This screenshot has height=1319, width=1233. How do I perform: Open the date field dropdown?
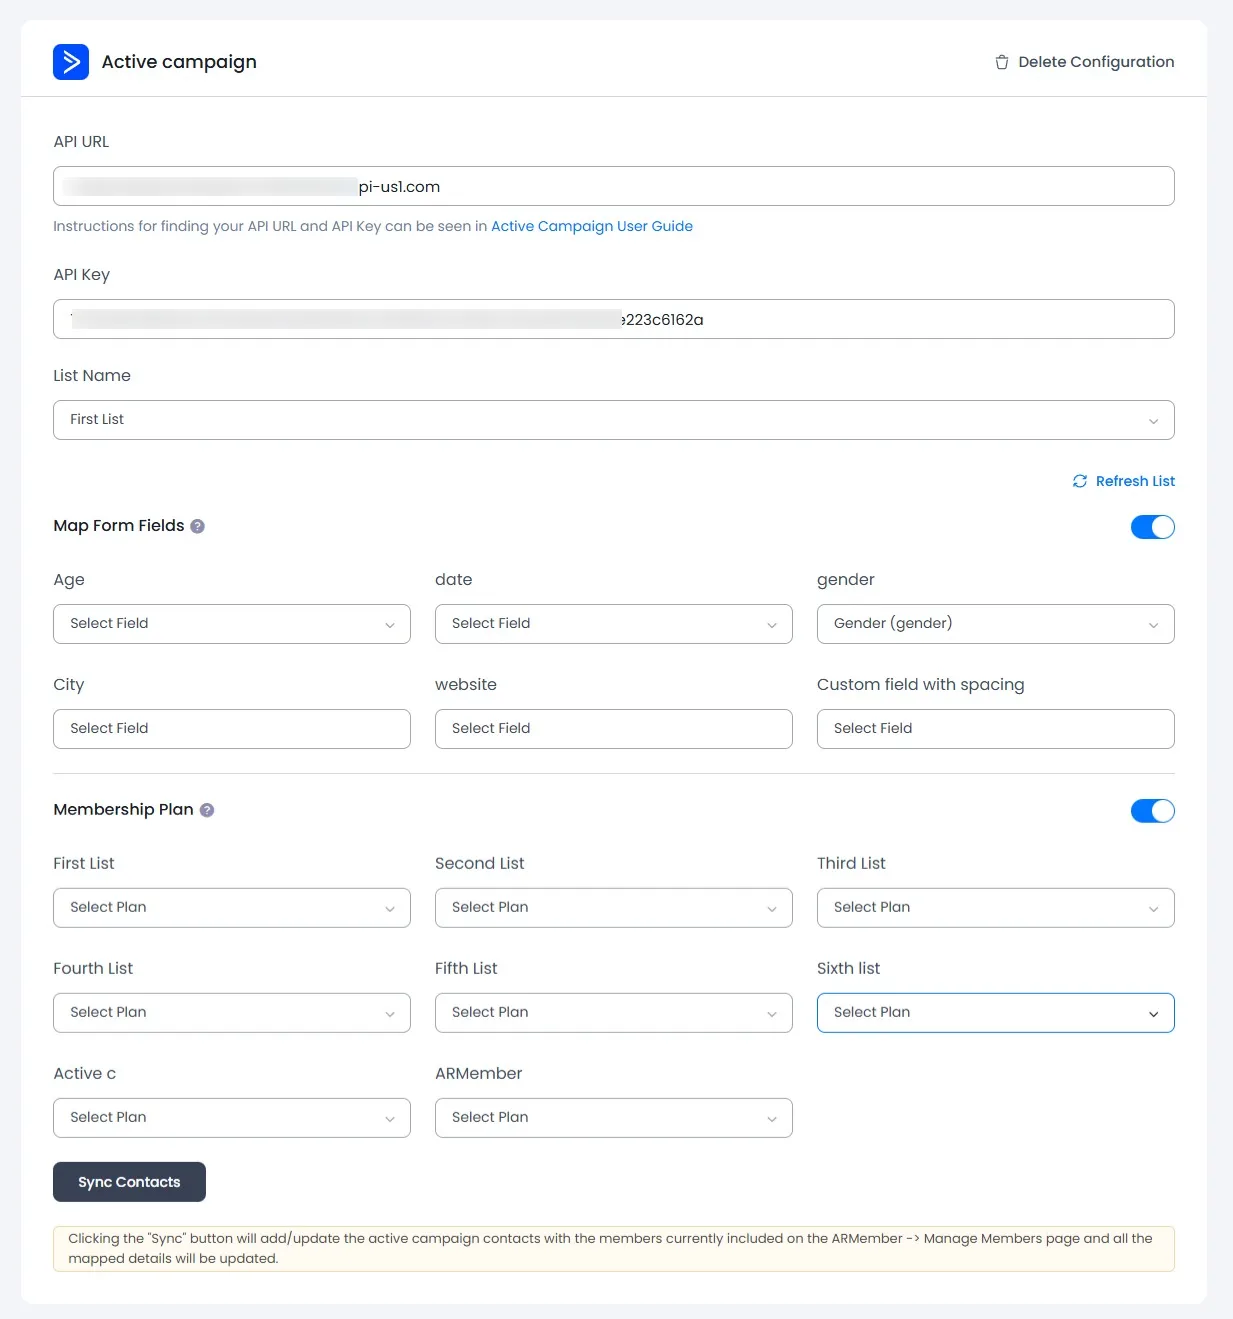pyautogui.click(x=614, y=624)
